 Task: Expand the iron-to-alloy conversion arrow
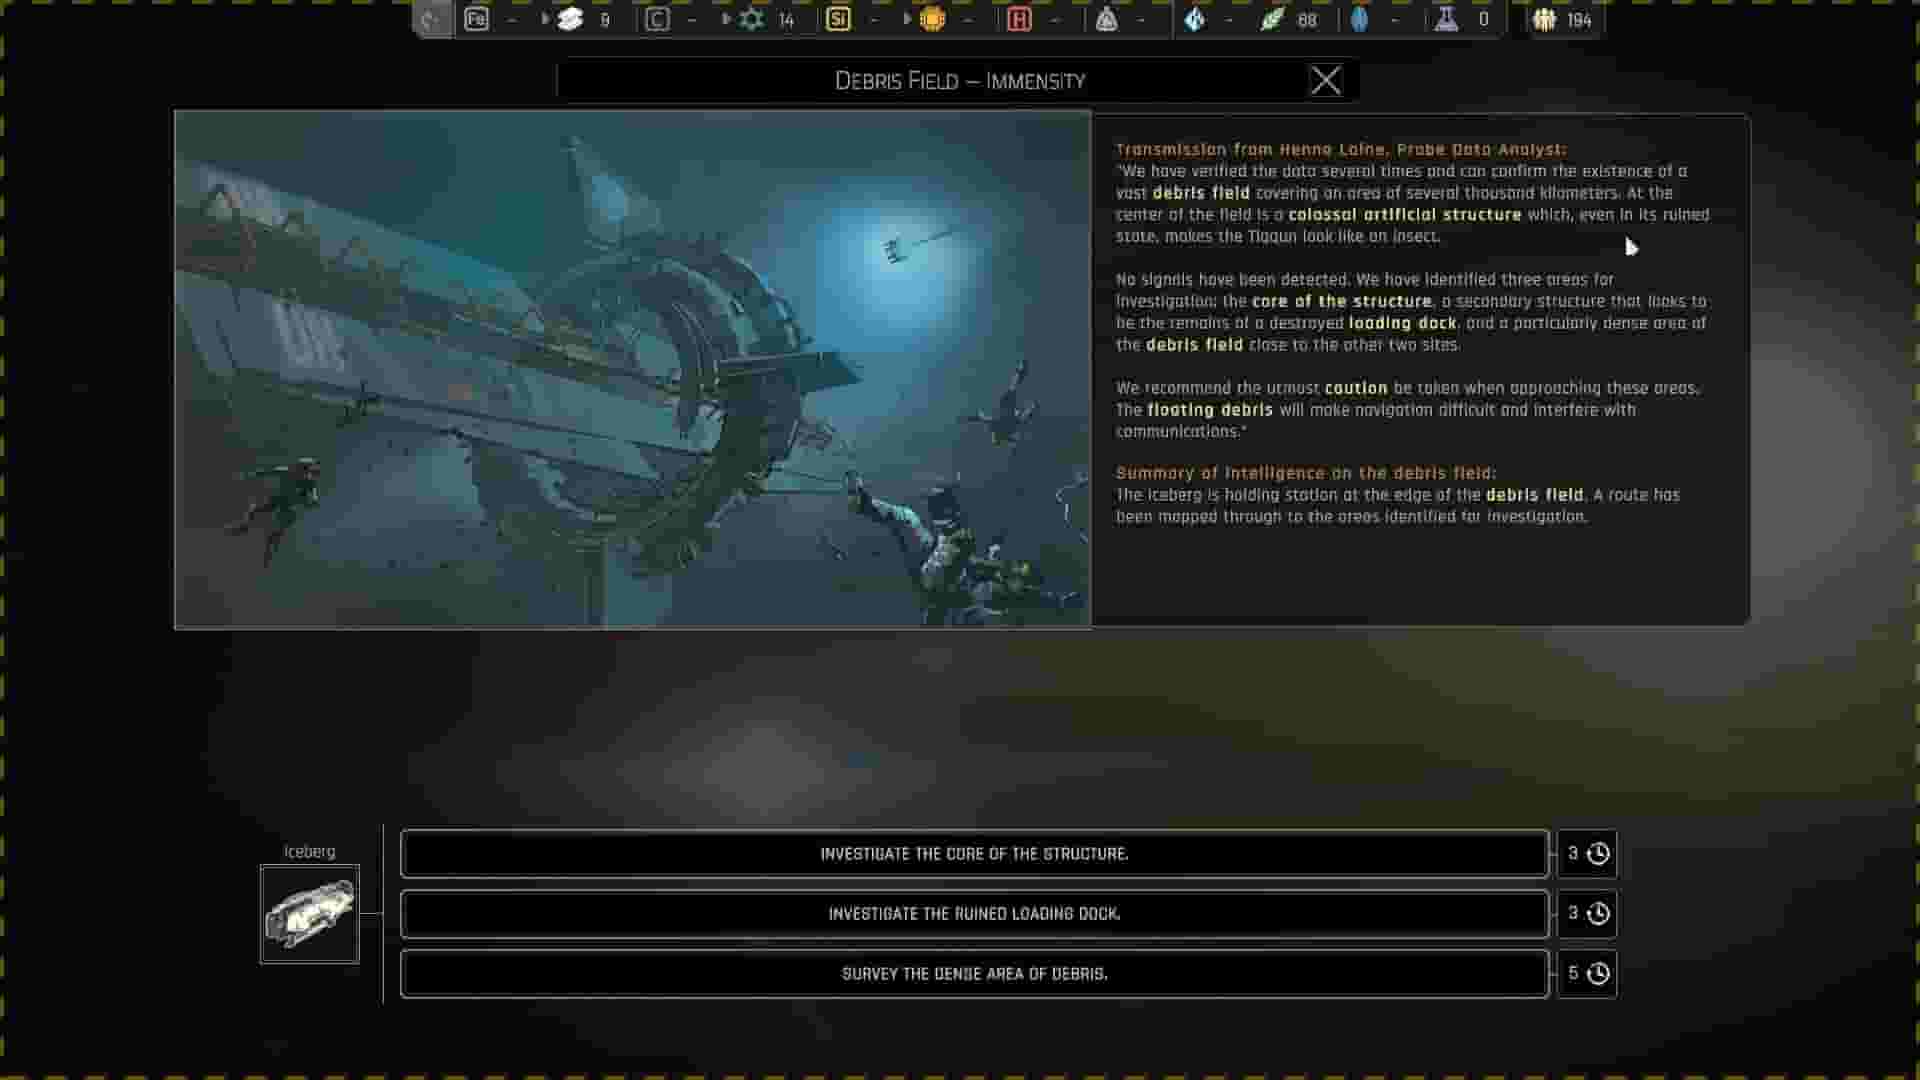tap(543, 18)
